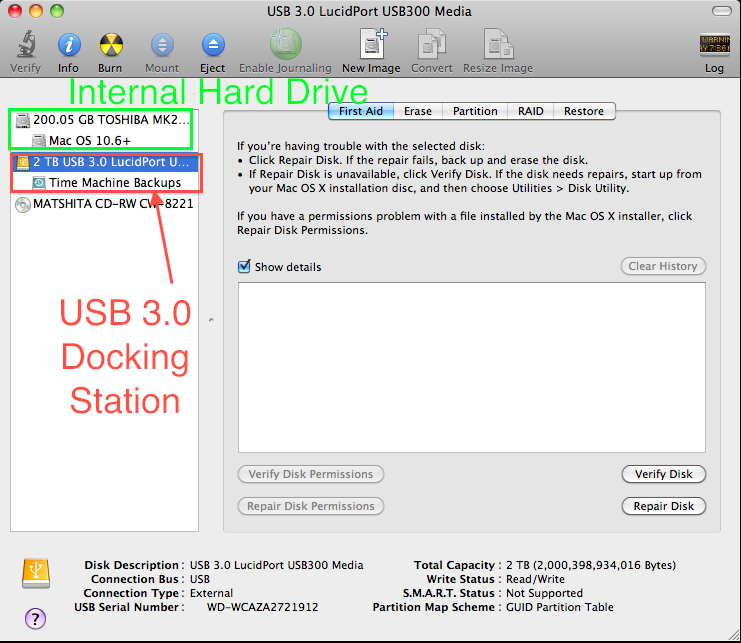Click the sidebar split divider handle
This screenshot has height=643, width=741.
pyautogui.click(x=211, y=320)
